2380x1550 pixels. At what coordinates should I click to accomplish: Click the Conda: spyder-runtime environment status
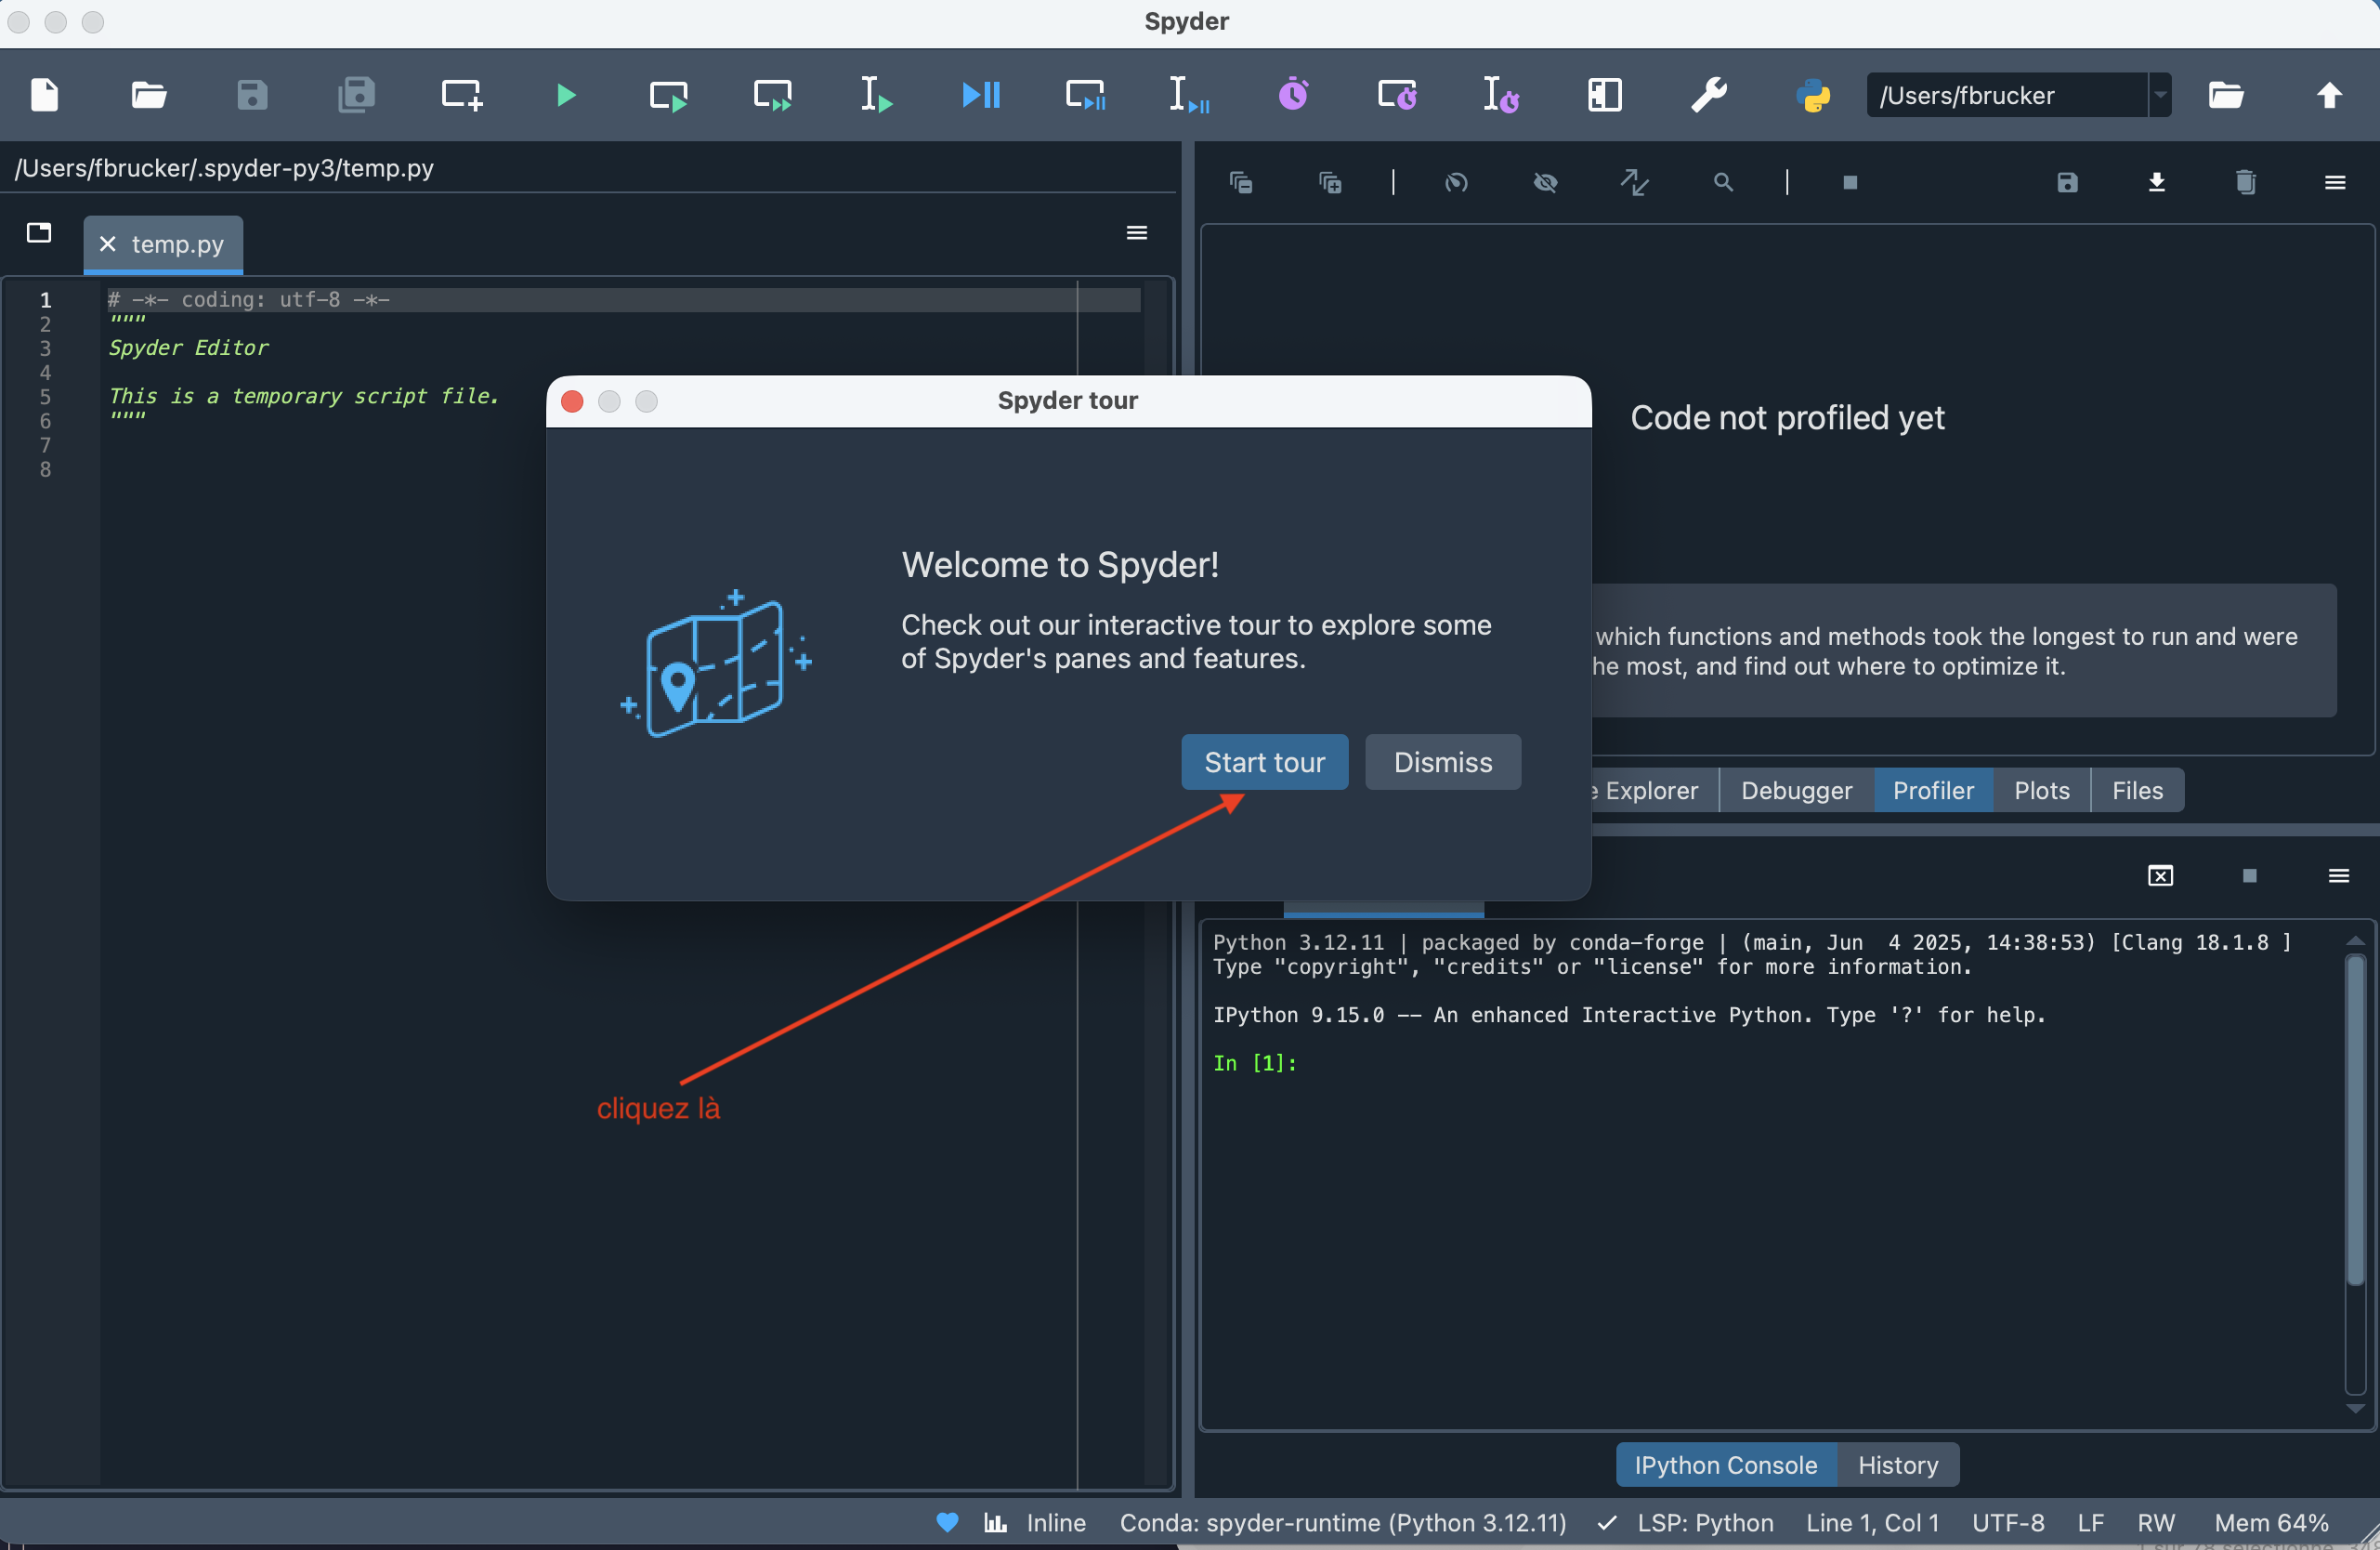coord(1343,1522)
